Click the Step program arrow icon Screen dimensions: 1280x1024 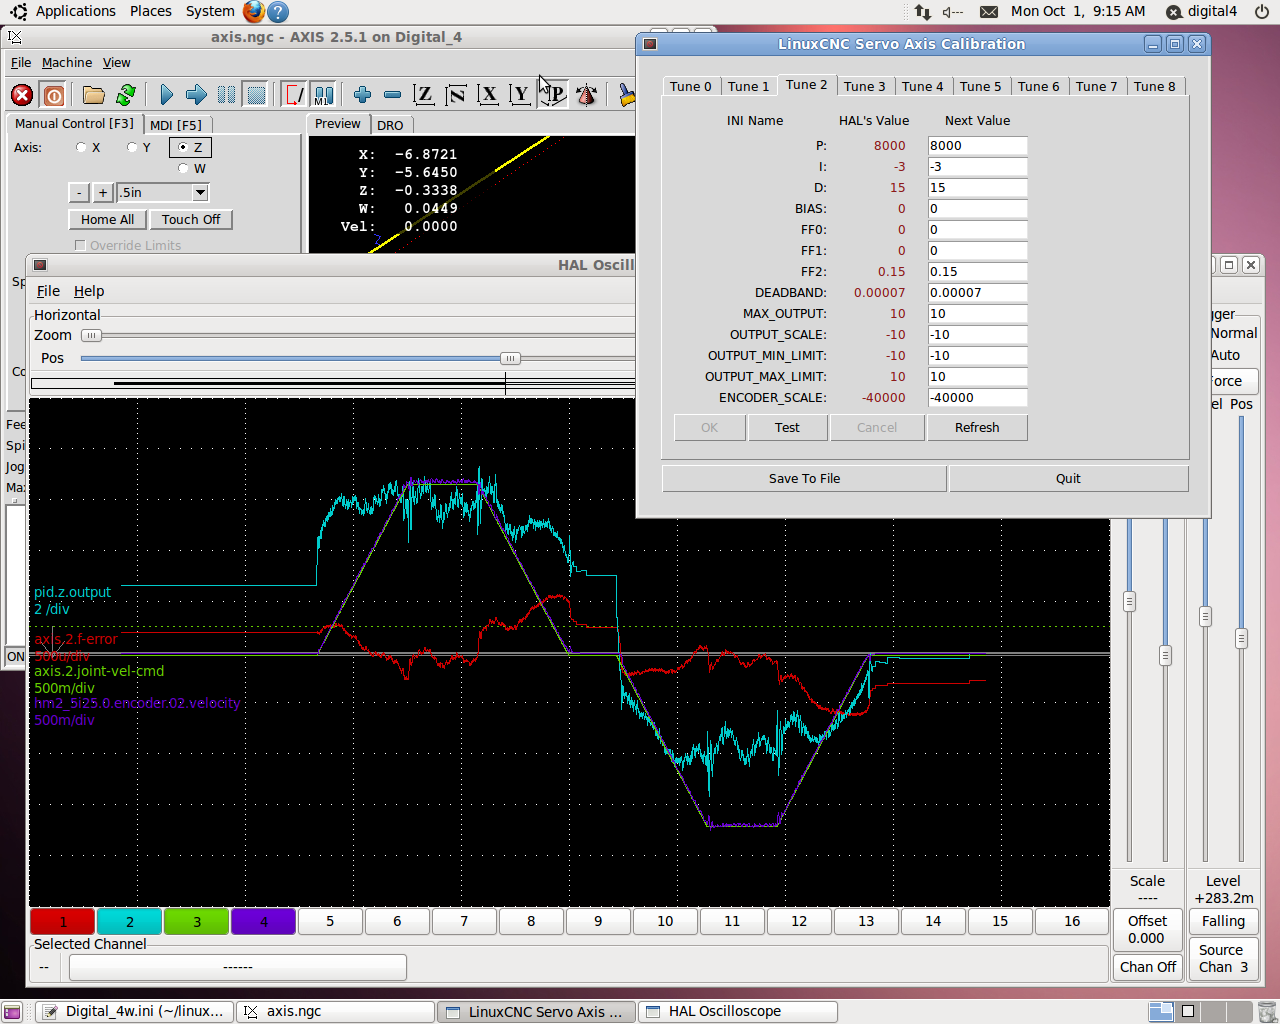196,95
